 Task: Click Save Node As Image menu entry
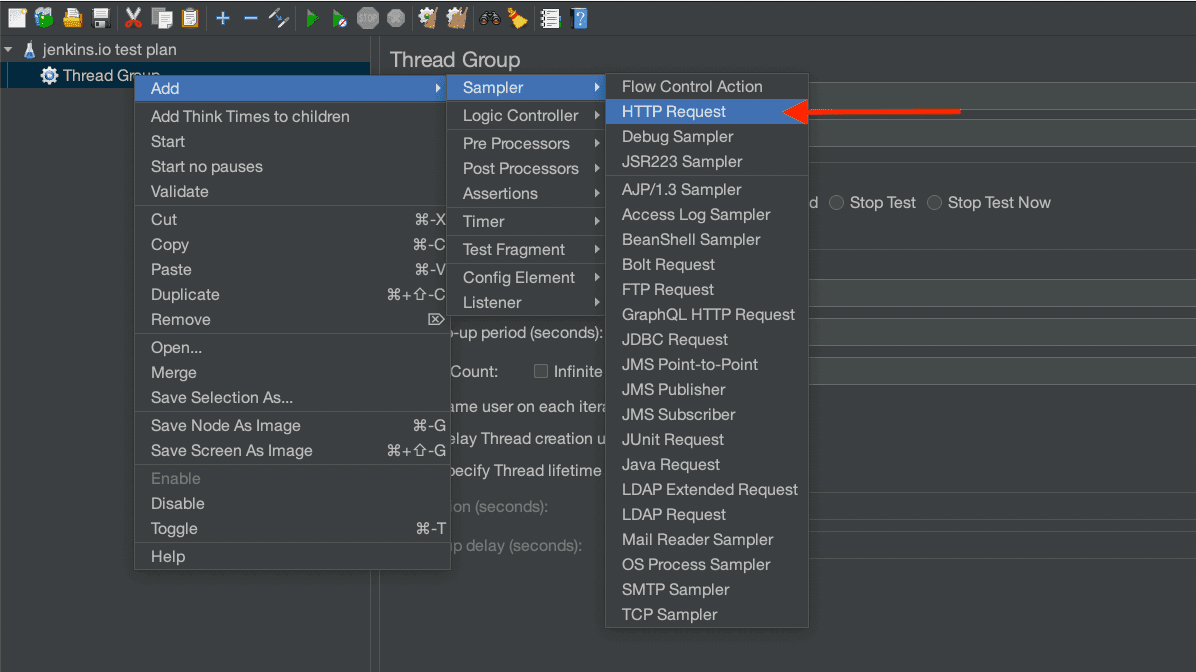point(225,426)
